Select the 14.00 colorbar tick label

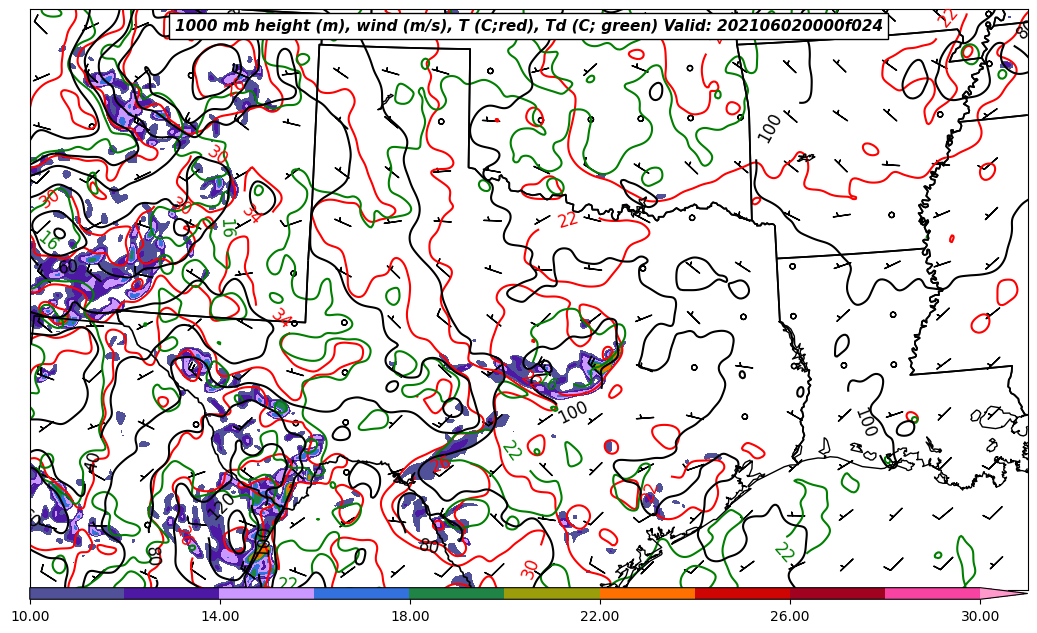pos(220,616)
